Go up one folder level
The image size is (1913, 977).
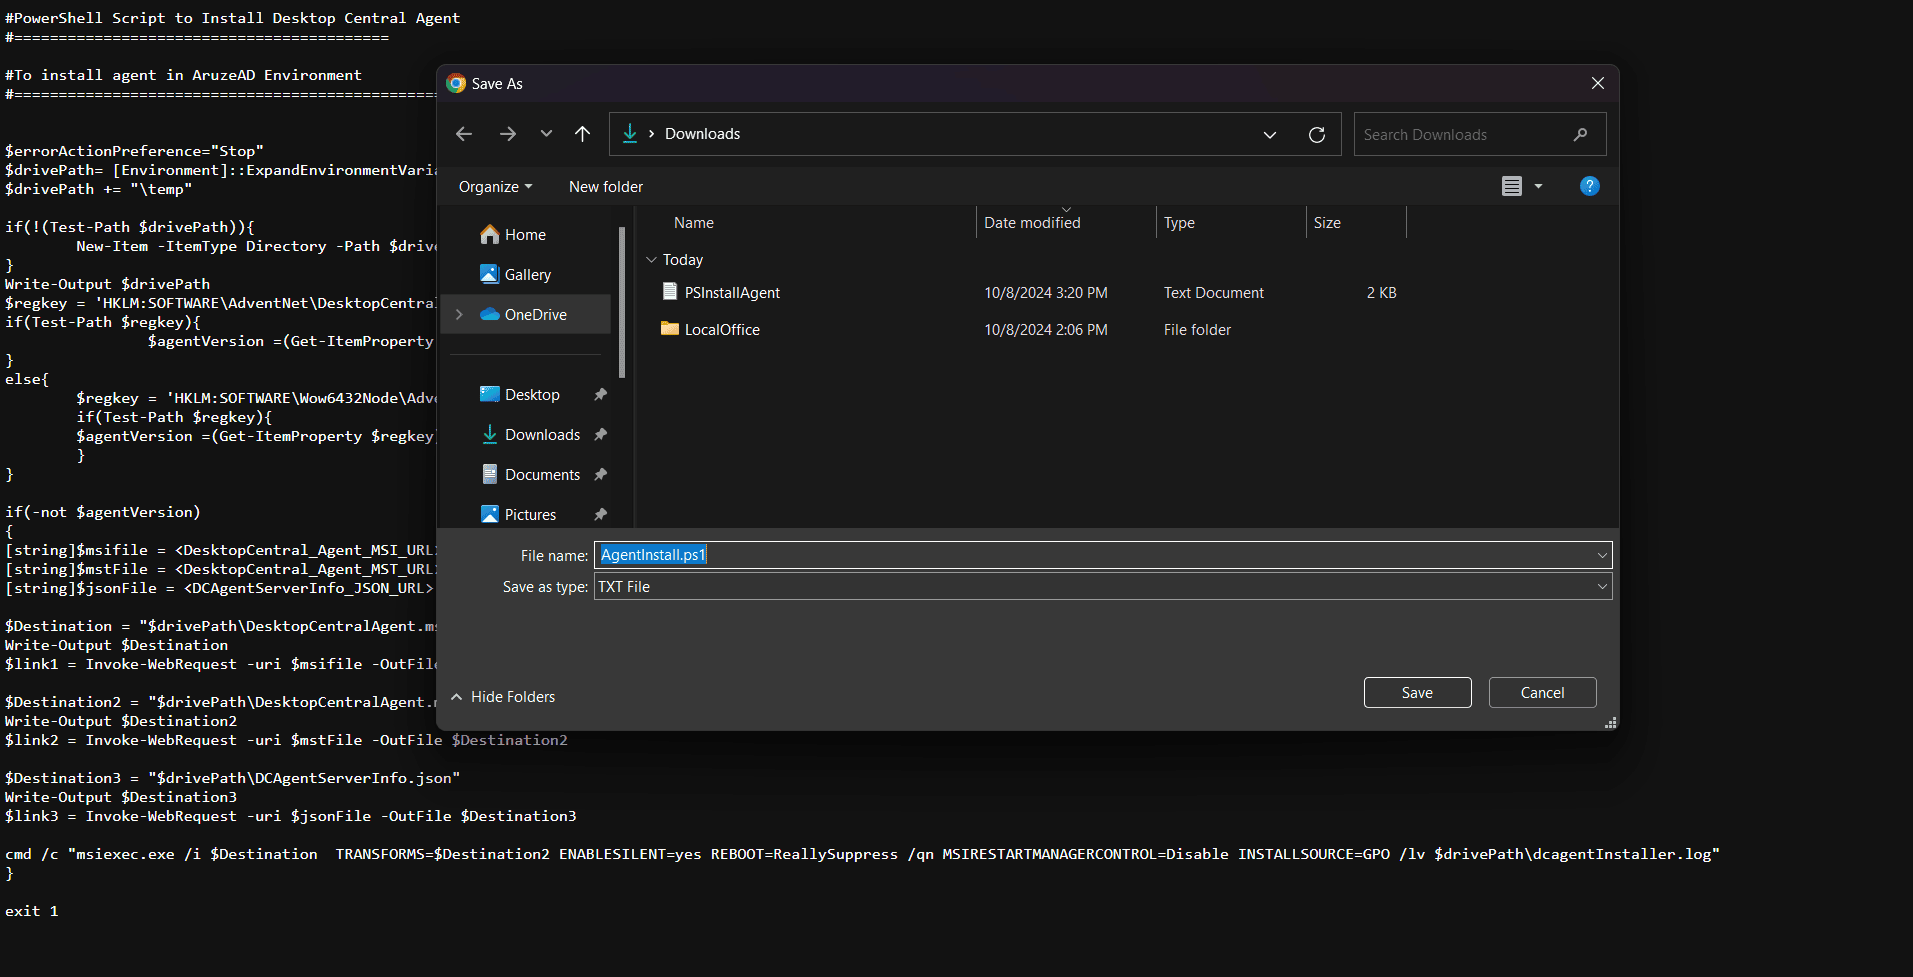click(583, 134)
